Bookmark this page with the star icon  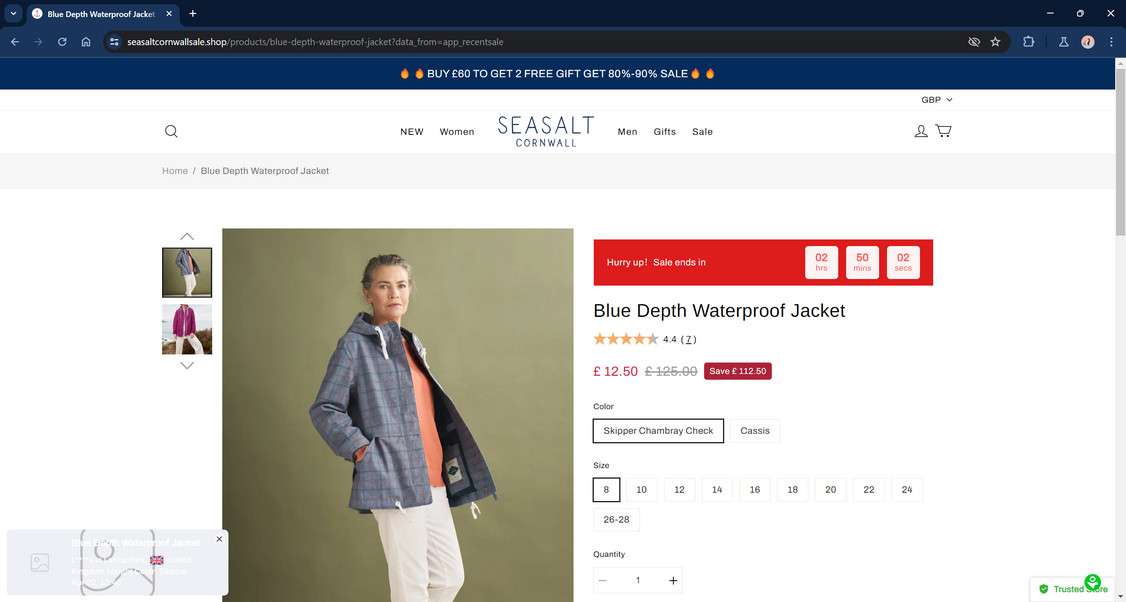(x=995, y=42)
